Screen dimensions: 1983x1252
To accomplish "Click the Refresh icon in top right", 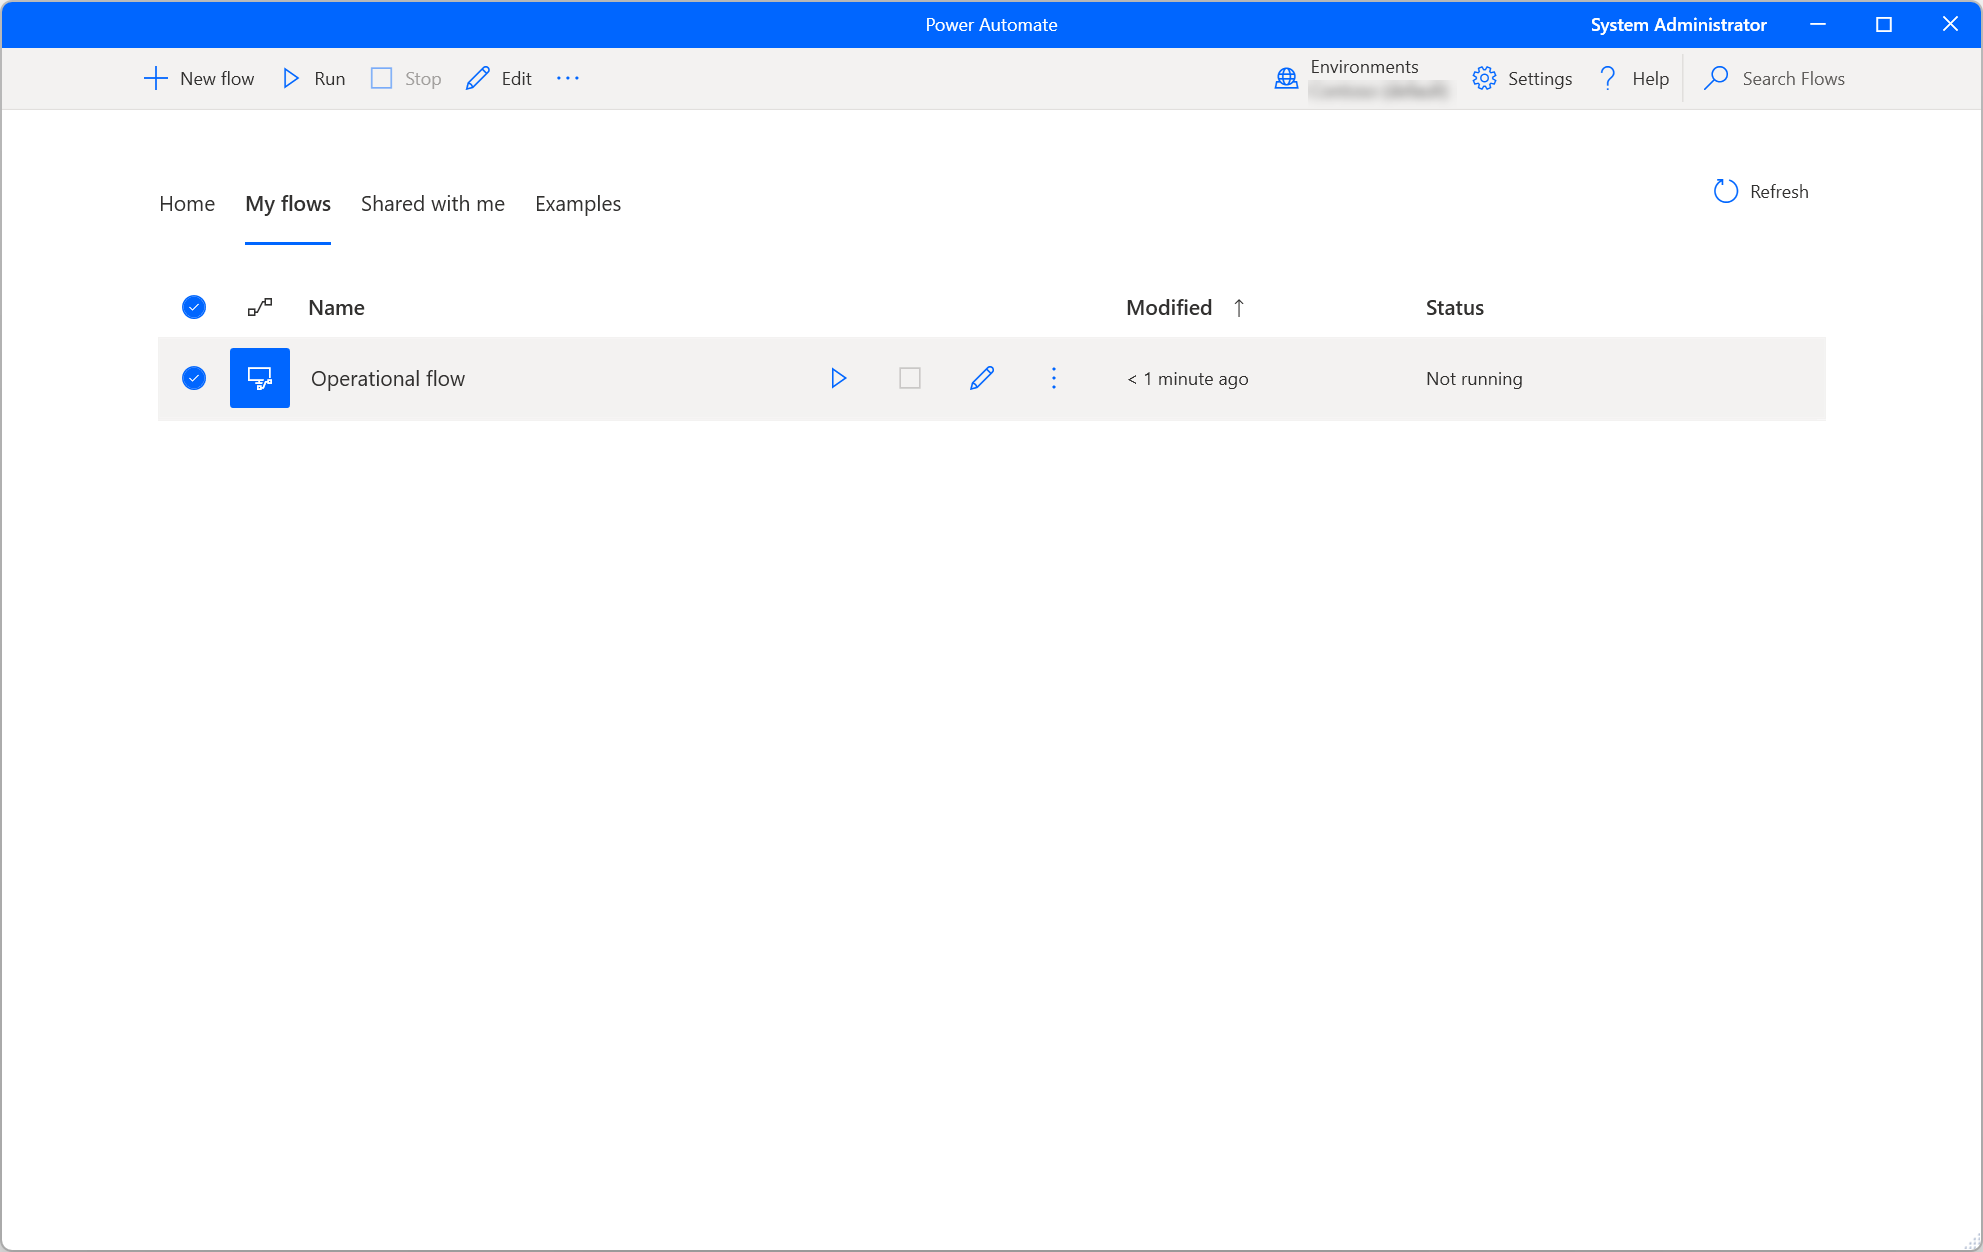I will point(1725,192).
